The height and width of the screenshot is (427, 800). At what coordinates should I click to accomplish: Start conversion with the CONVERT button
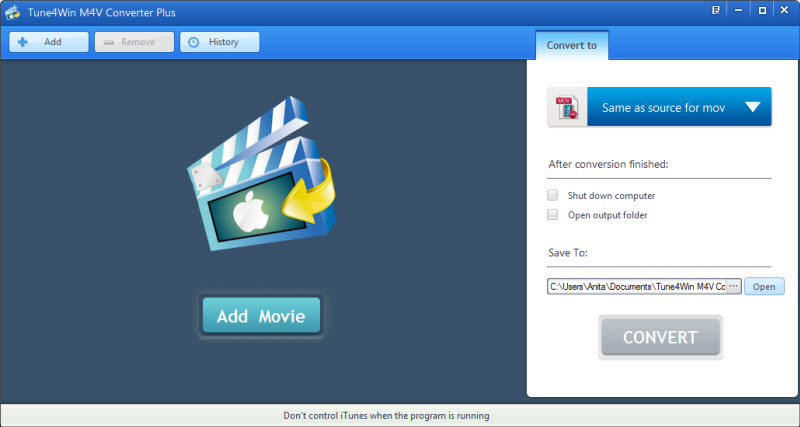pos(661,337)
